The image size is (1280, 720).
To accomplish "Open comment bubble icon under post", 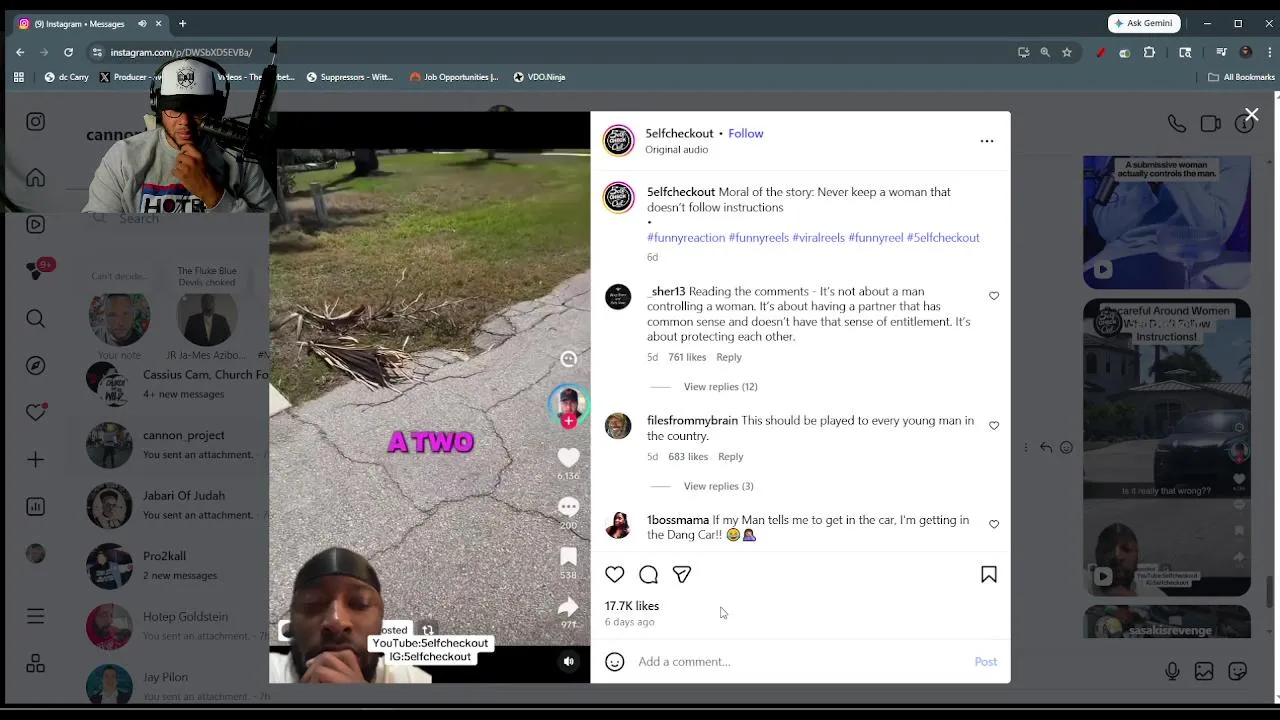I will pyautogui.click(x=648, y=574).
